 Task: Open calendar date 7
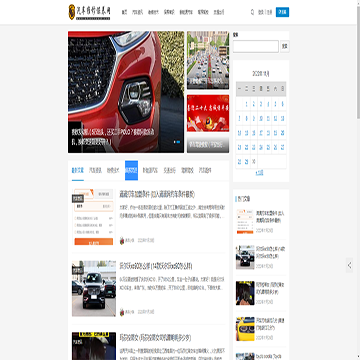coord(239,118)
